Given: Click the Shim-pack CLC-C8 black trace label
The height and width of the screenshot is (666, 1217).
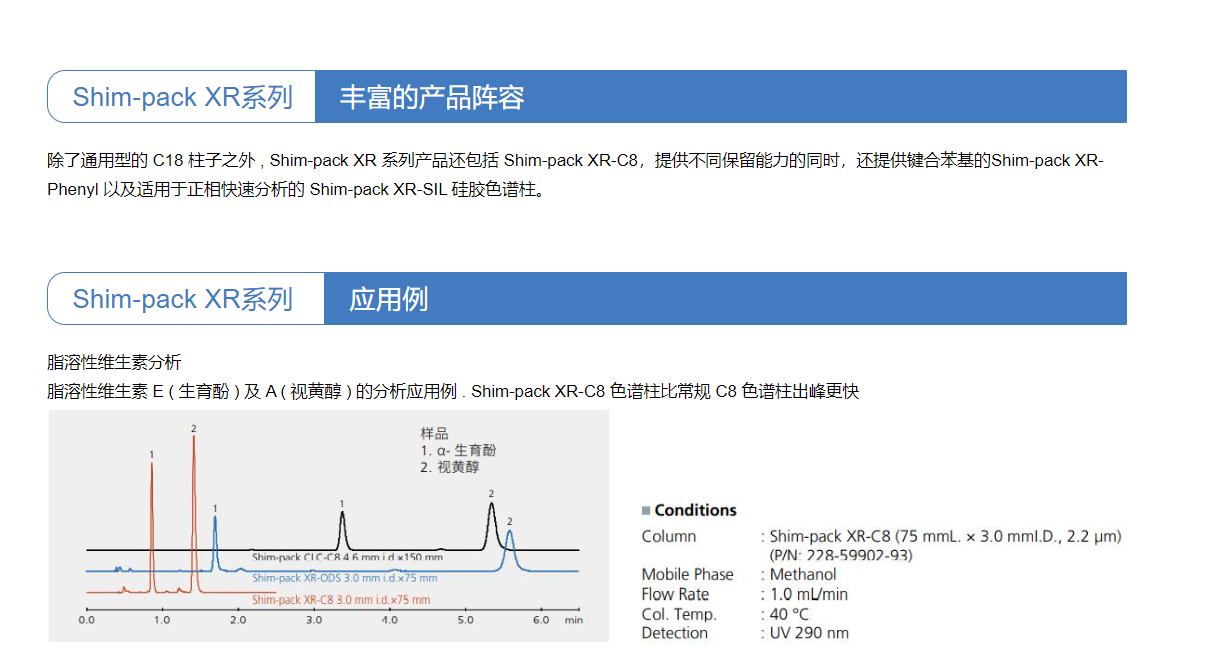Looking at the screenshot, I should coord(346,557).
